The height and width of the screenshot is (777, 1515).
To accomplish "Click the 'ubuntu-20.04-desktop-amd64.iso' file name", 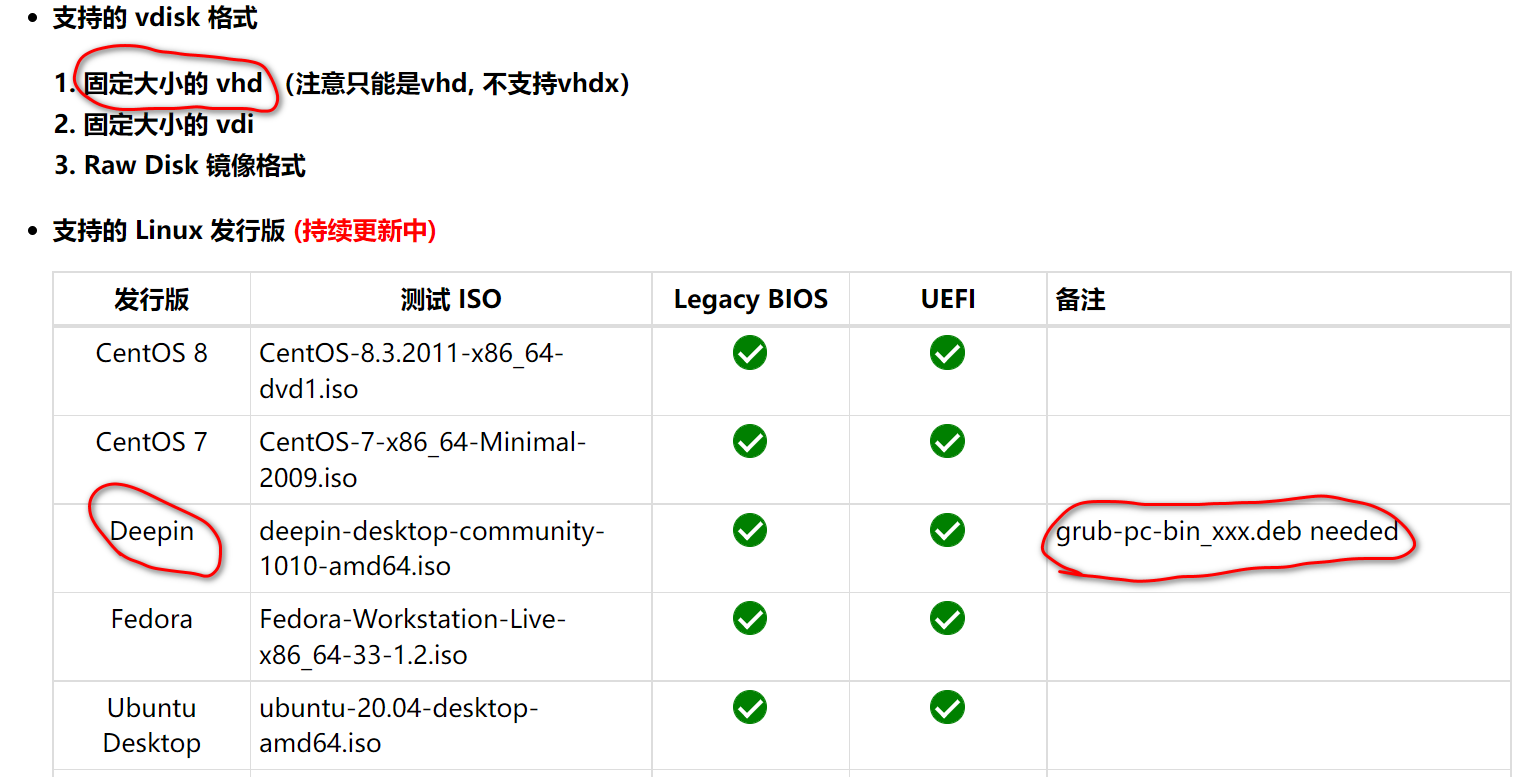I will (399, 725).
